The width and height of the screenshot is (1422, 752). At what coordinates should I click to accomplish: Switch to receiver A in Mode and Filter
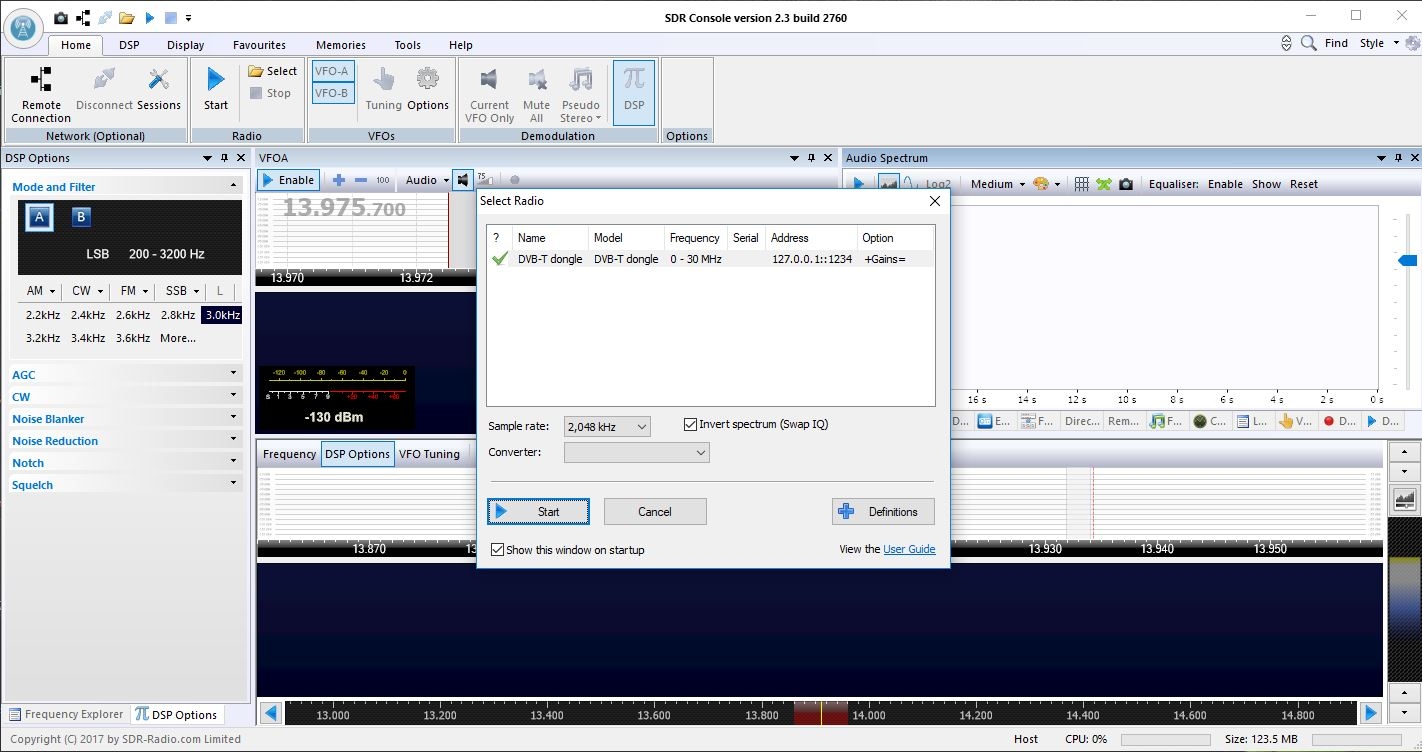point(39,217)
